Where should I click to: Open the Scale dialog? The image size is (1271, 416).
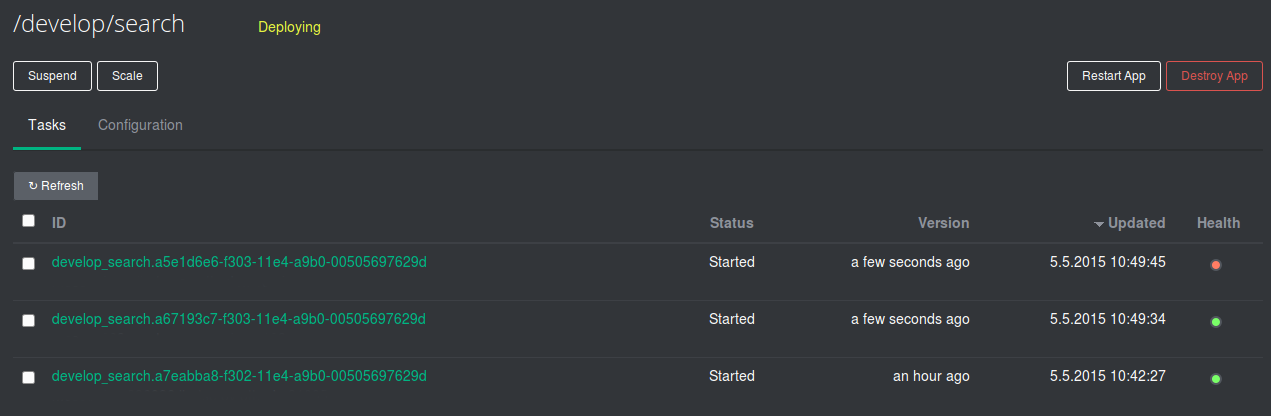127,76
